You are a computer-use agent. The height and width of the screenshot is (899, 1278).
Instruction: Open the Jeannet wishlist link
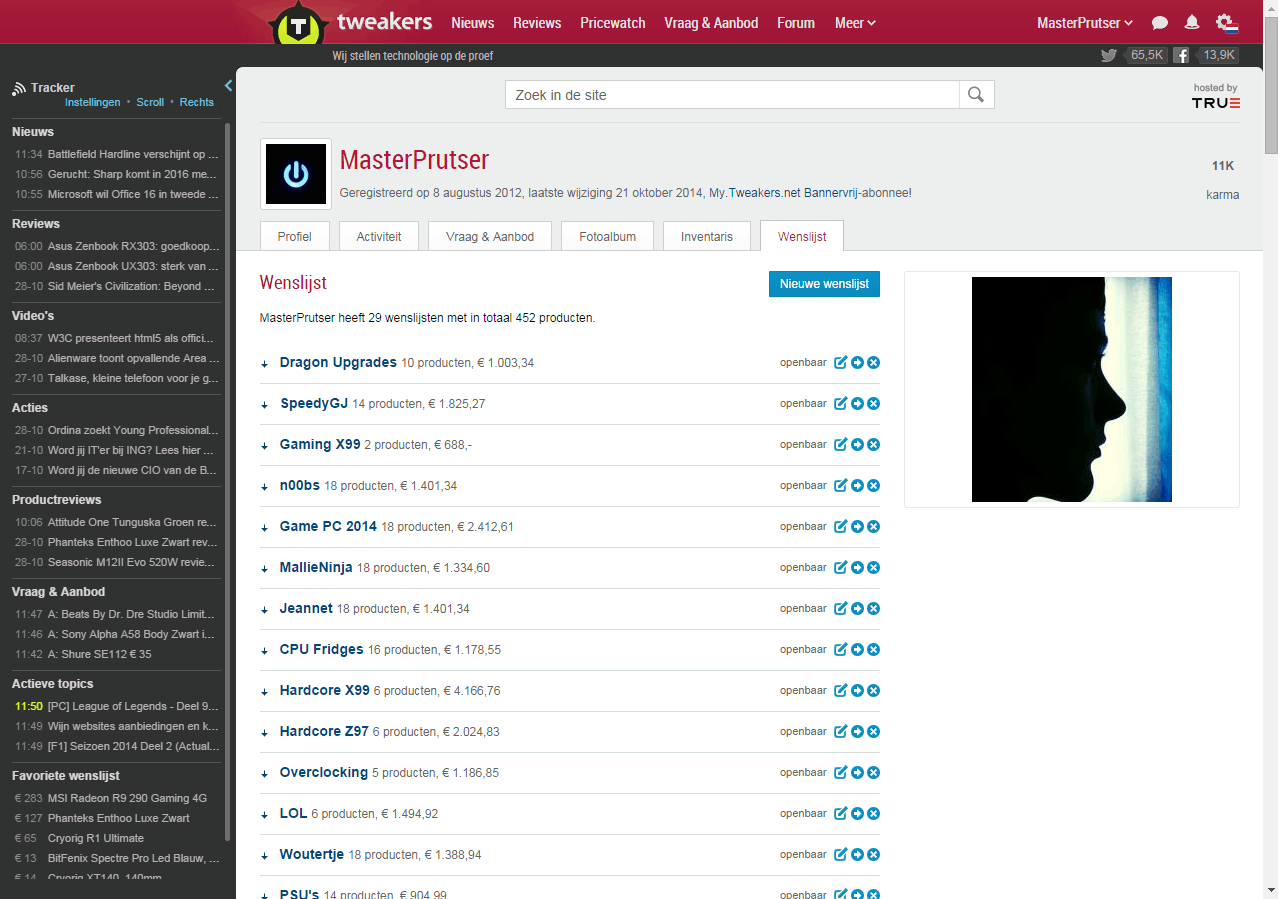(306, 608)
